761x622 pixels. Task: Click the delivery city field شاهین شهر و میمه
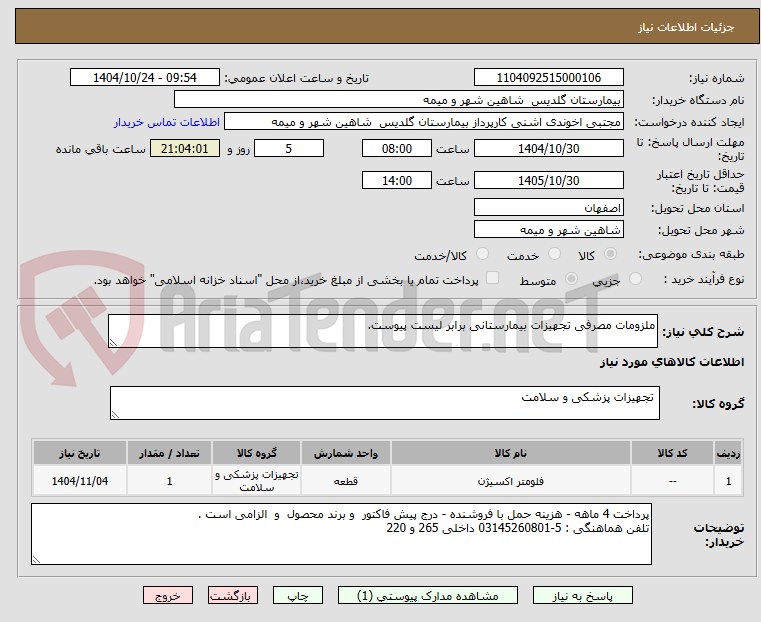[548, 229]
